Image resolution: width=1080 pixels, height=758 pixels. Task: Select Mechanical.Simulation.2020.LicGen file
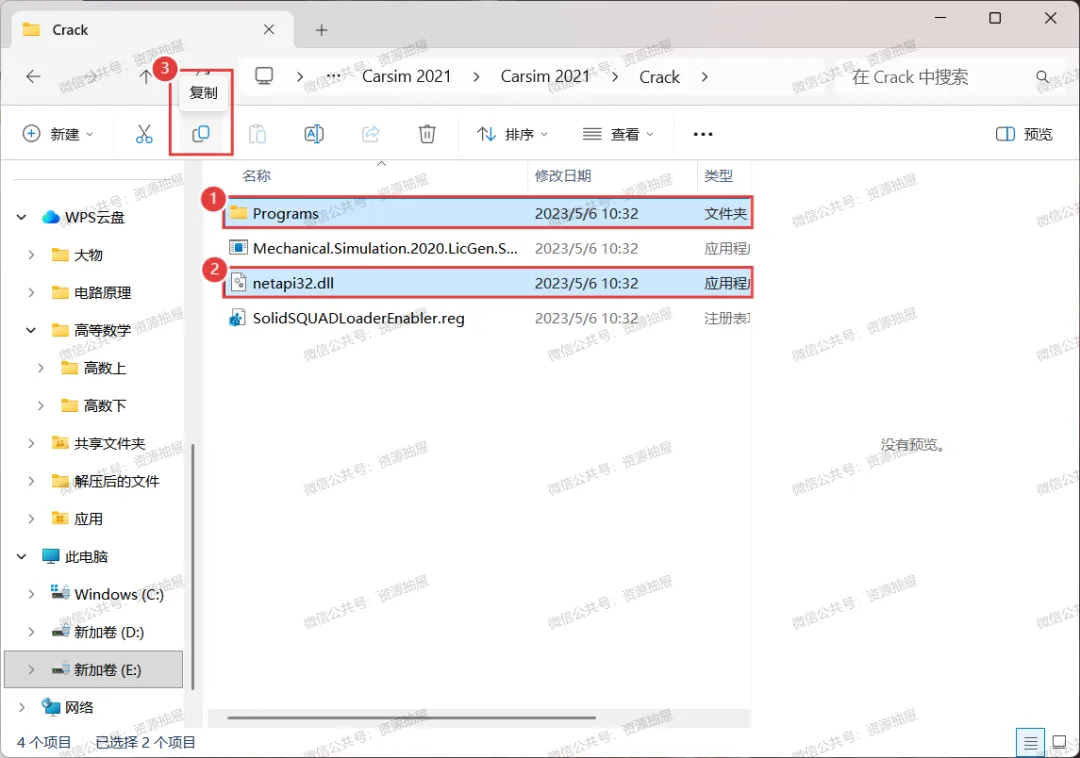(488, 249)
